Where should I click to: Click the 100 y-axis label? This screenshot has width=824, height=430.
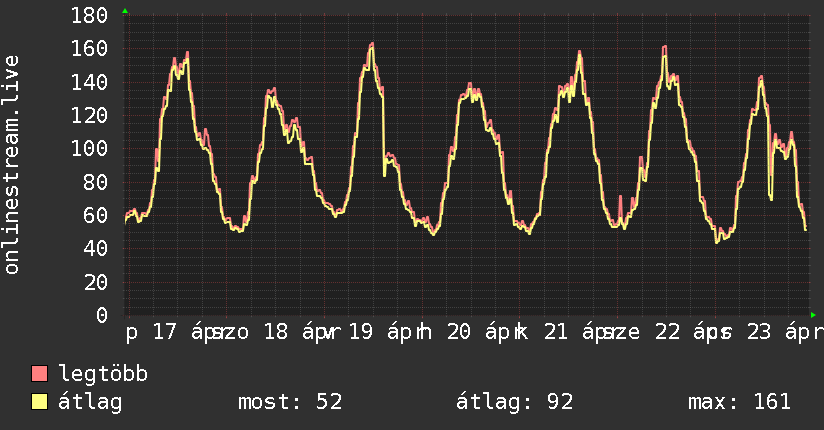click(x=89, y=148)
